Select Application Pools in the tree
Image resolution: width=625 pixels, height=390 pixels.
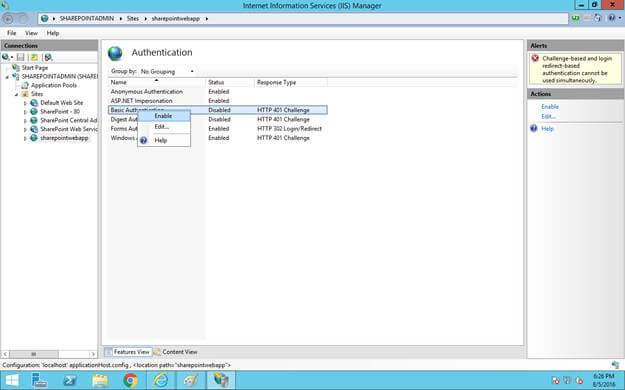click(54, 85)
